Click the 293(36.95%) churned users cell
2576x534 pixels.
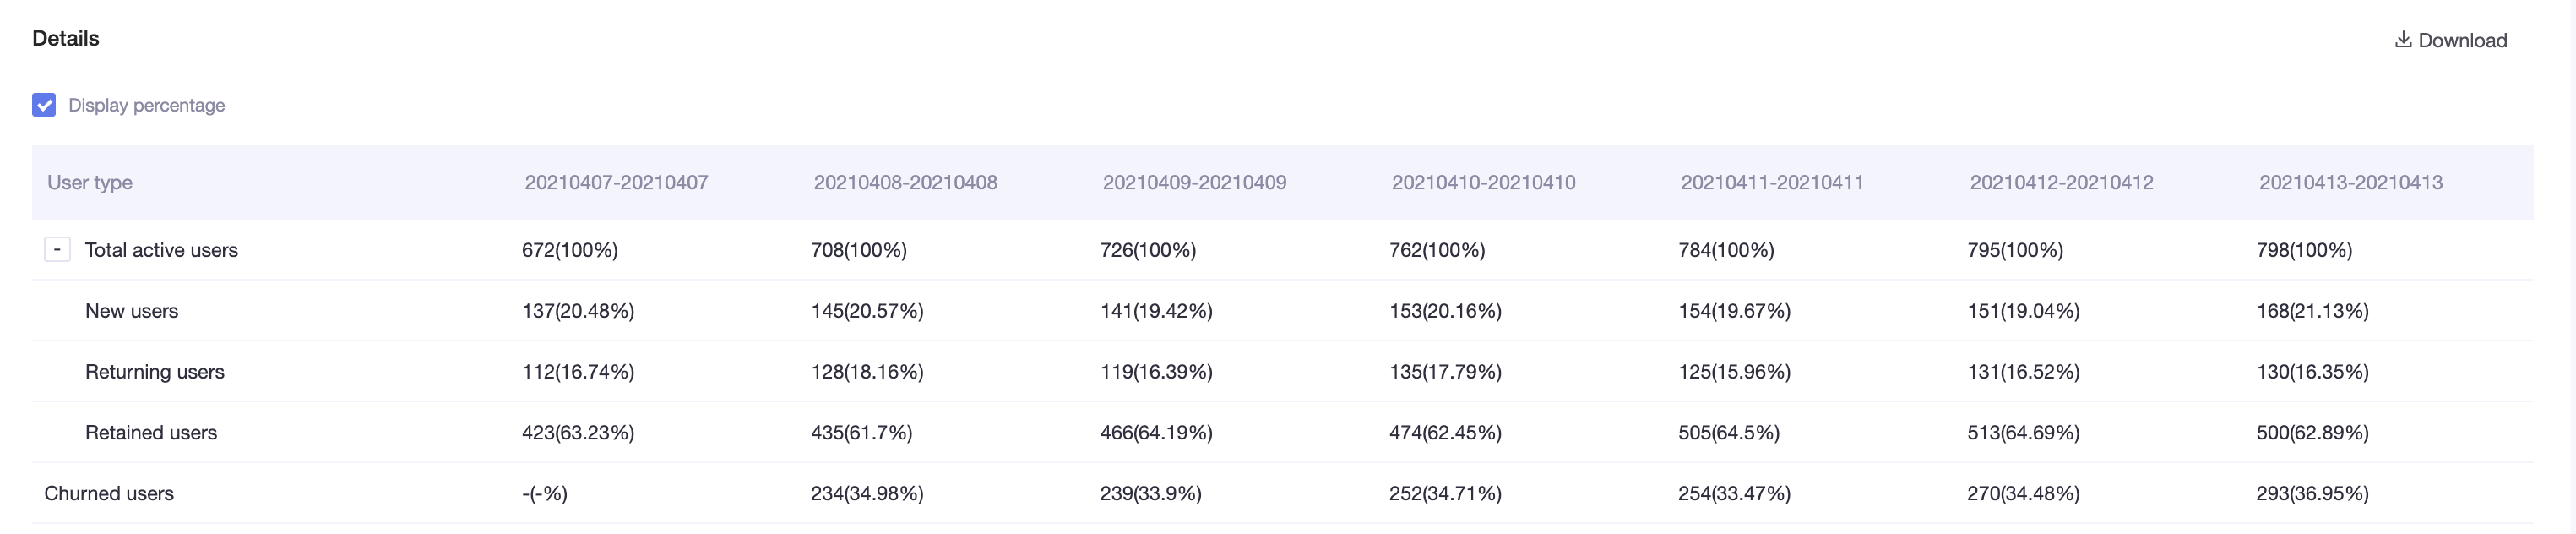2312,494
